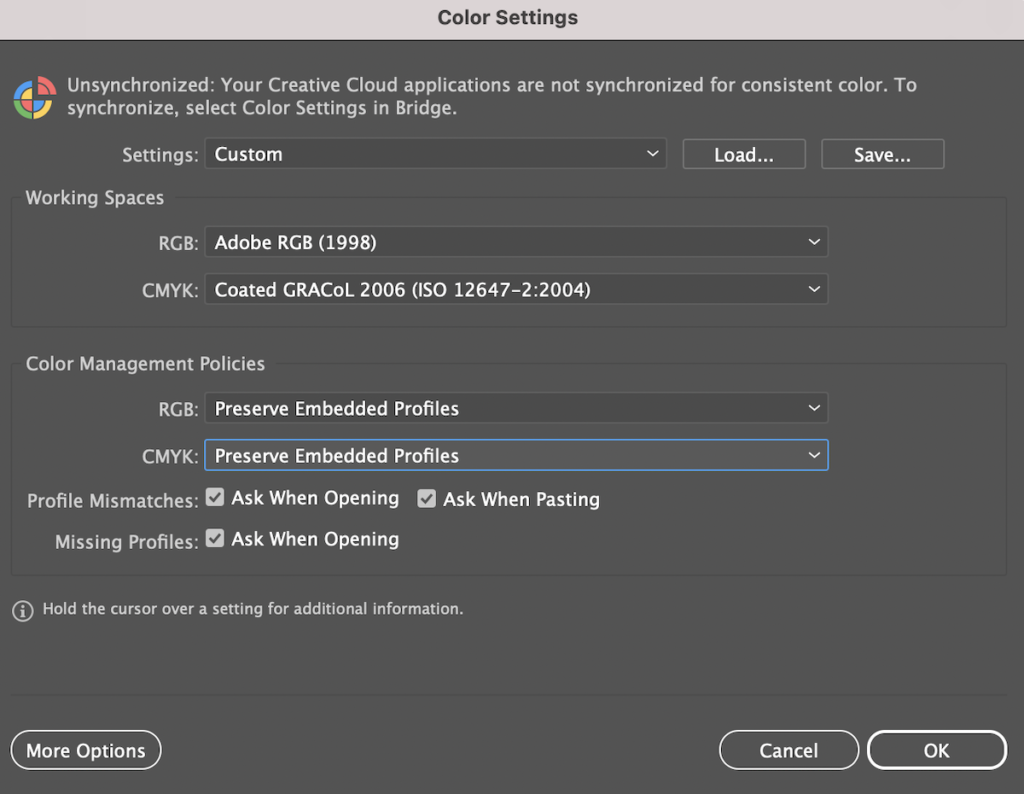Open the Settings dropdown showing Custom
Image resolution: width=1024 pixels, height=794 pixels.
tap(436, 154)
